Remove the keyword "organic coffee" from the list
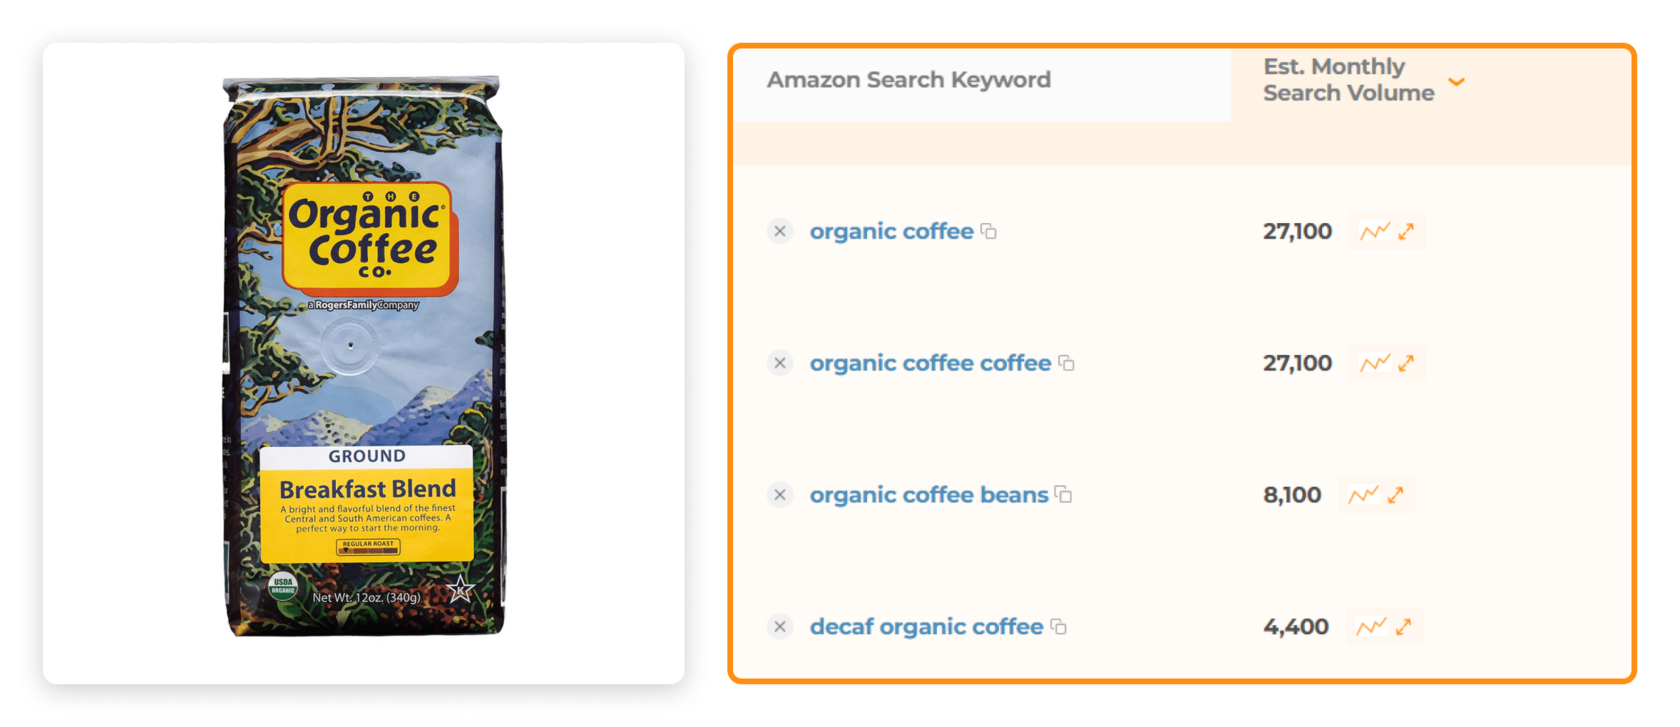The height and width of the screenshot is (727, 1680). click(x=780, y=231)
